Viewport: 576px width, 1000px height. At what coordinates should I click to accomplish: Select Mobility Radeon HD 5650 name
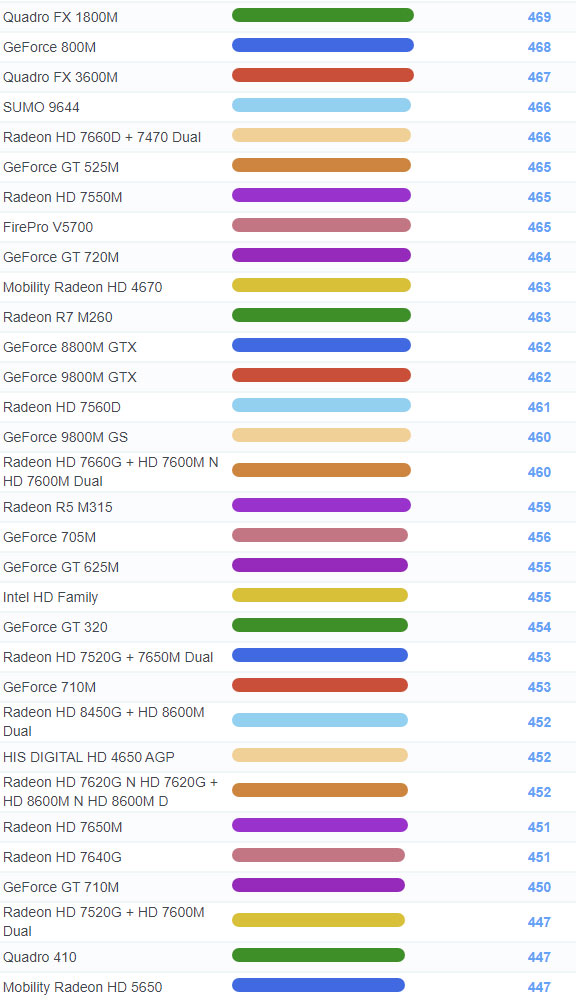83,987
